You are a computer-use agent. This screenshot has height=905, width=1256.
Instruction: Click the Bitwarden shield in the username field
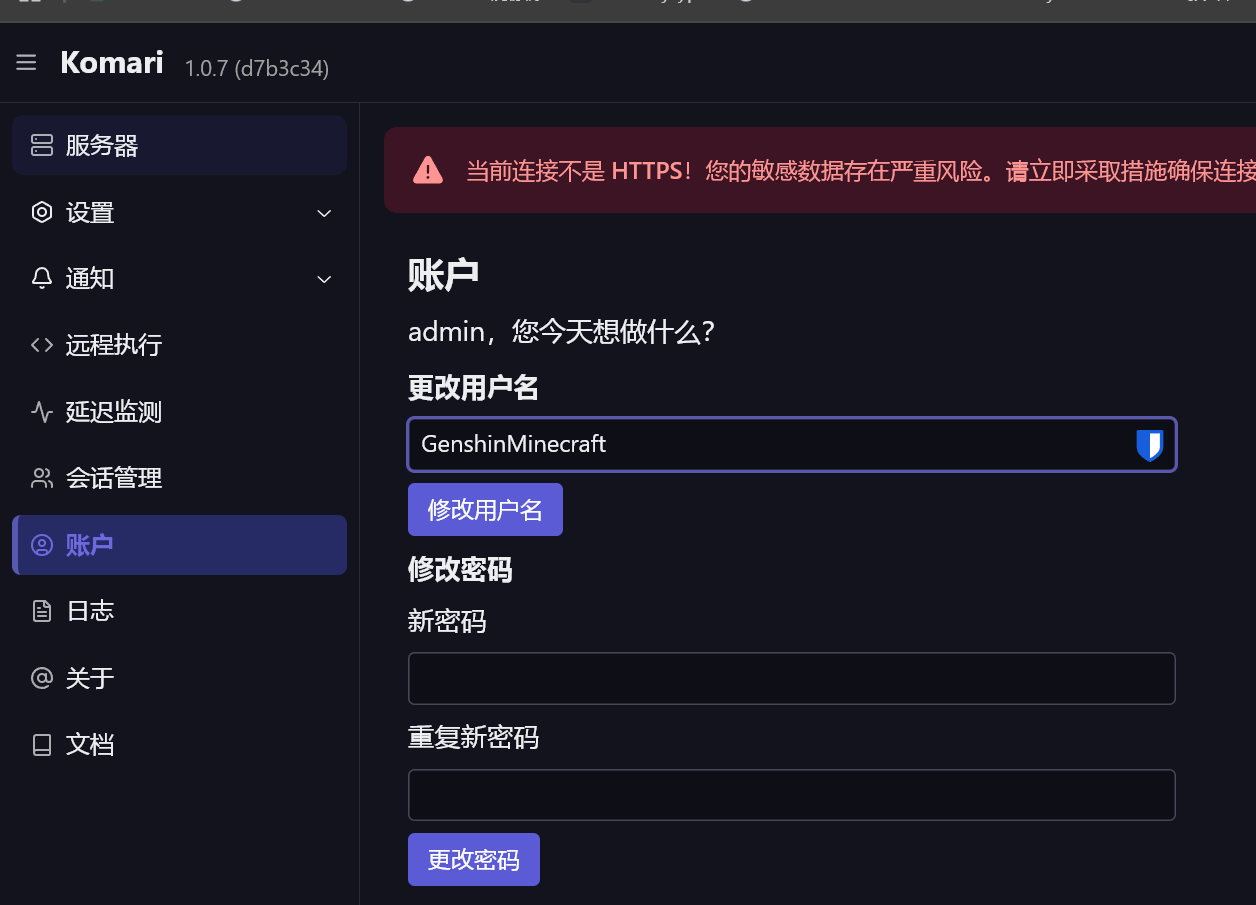(1150, 444)
